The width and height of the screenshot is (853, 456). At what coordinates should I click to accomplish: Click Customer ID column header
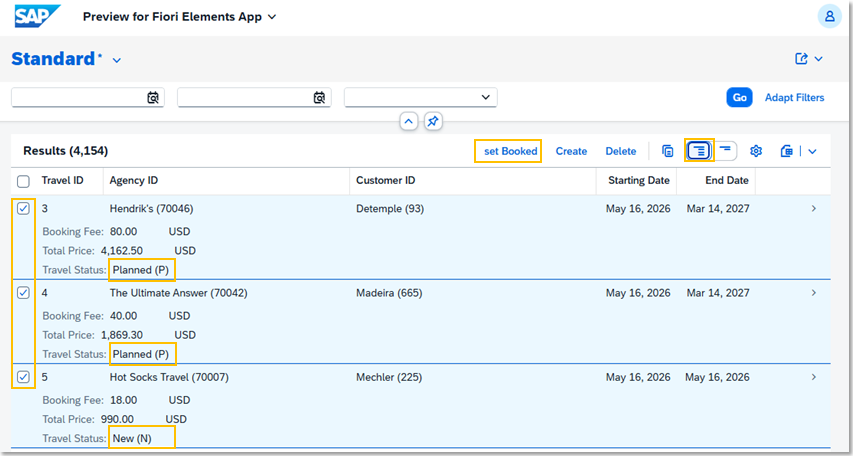coord(386,181)
